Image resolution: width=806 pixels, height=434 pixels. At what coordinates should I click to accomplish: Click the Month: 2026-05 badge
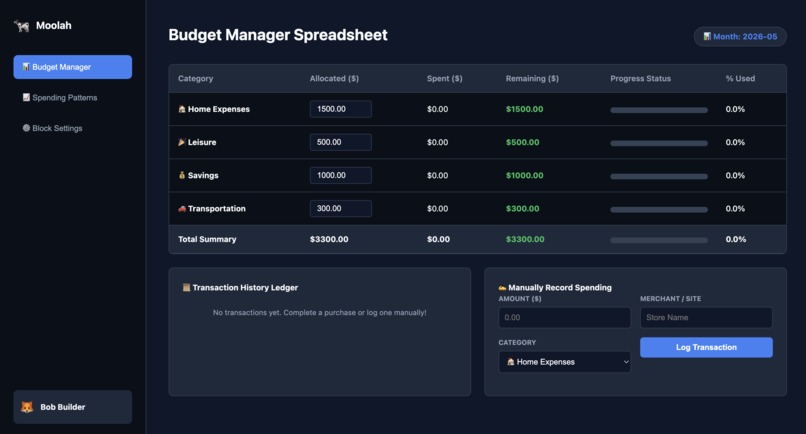(x=740, y=37)
